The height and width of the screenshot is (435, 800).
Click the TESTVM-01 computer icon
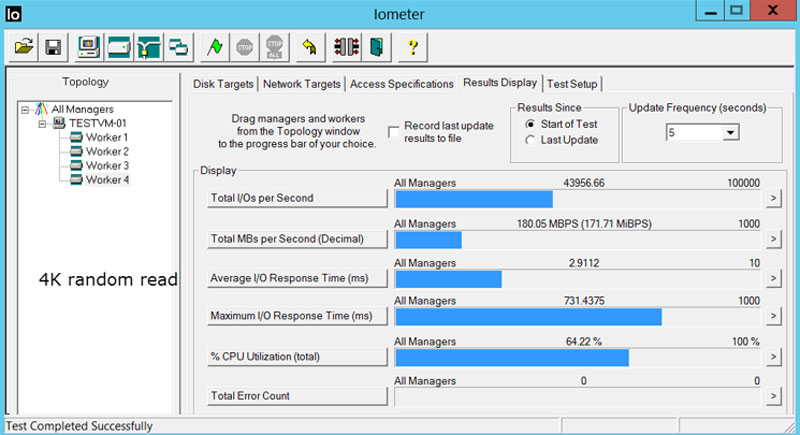[59, 123]
